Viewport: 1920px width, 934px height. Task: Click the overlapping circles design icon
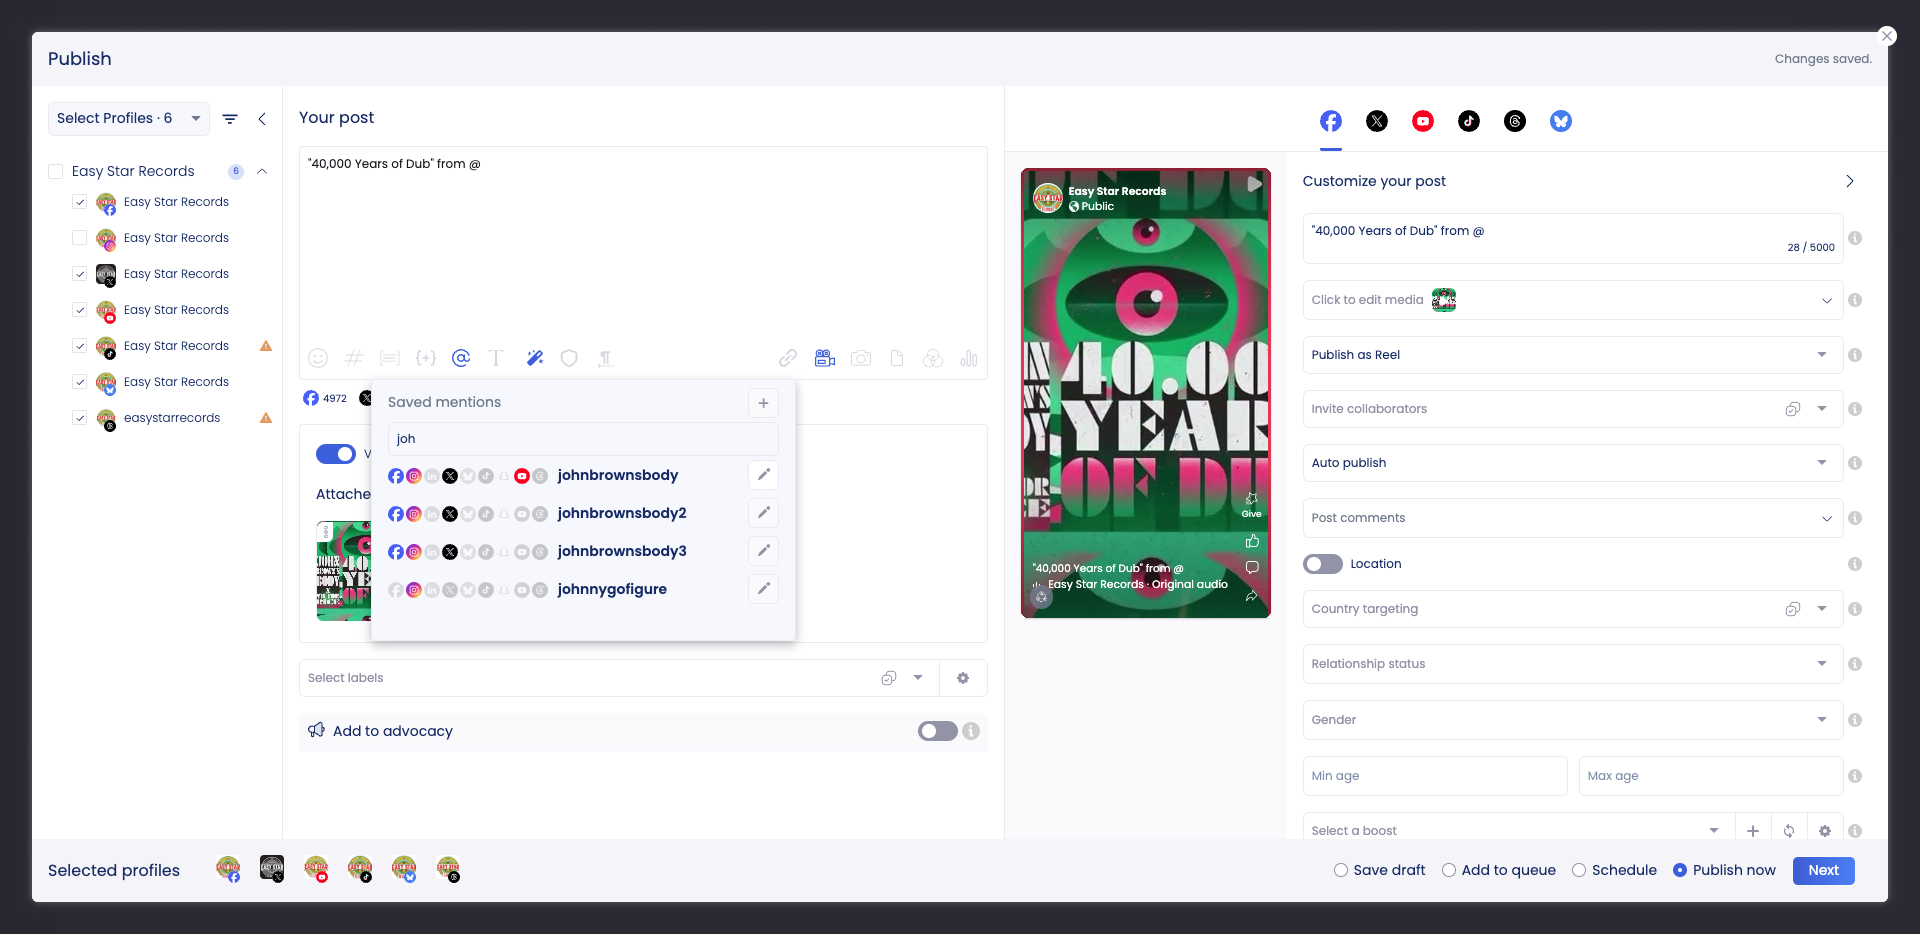pos(933,358)
